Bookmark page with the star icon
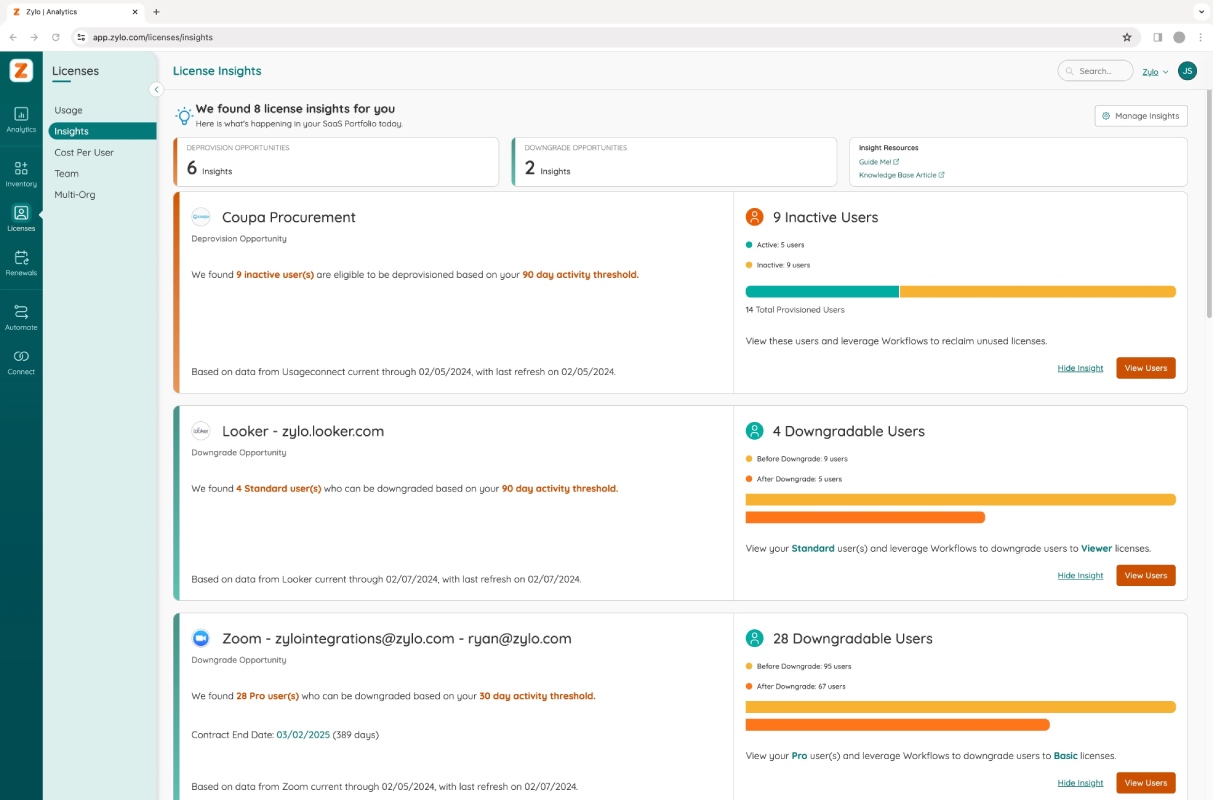1213x800 pixels. 1127,37
